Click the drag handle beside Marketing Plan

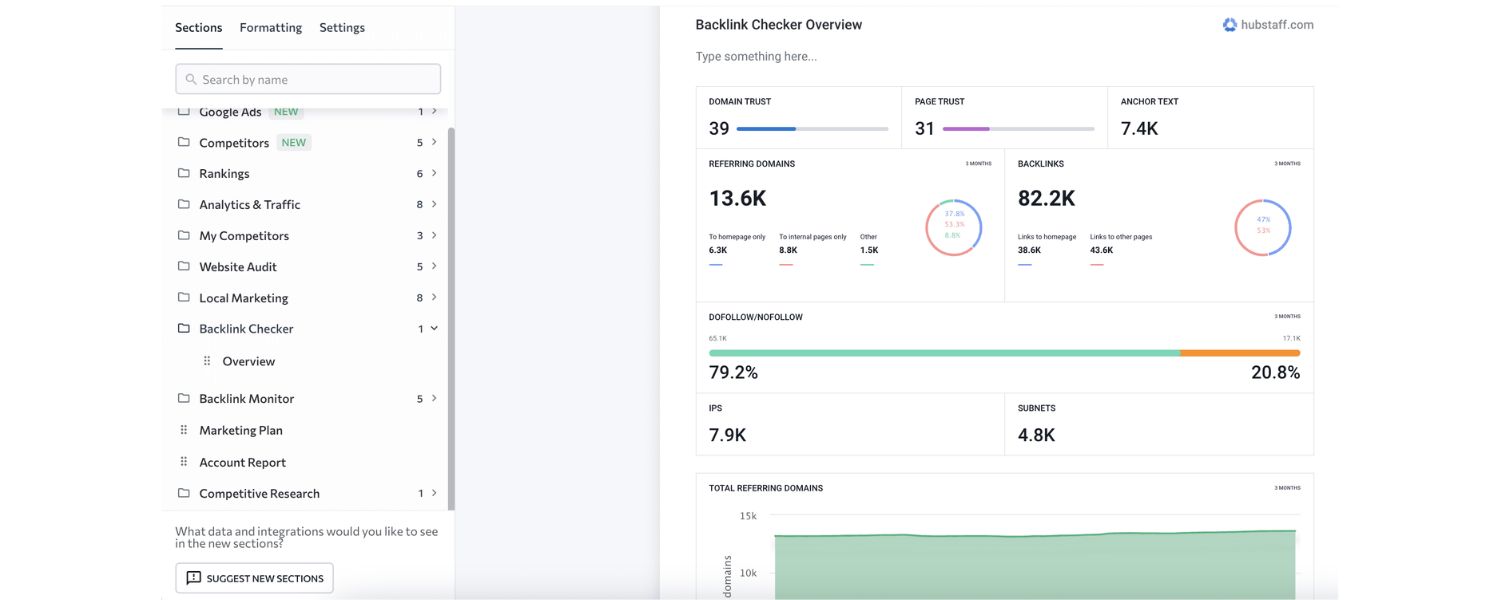click(x=184, y=429)
